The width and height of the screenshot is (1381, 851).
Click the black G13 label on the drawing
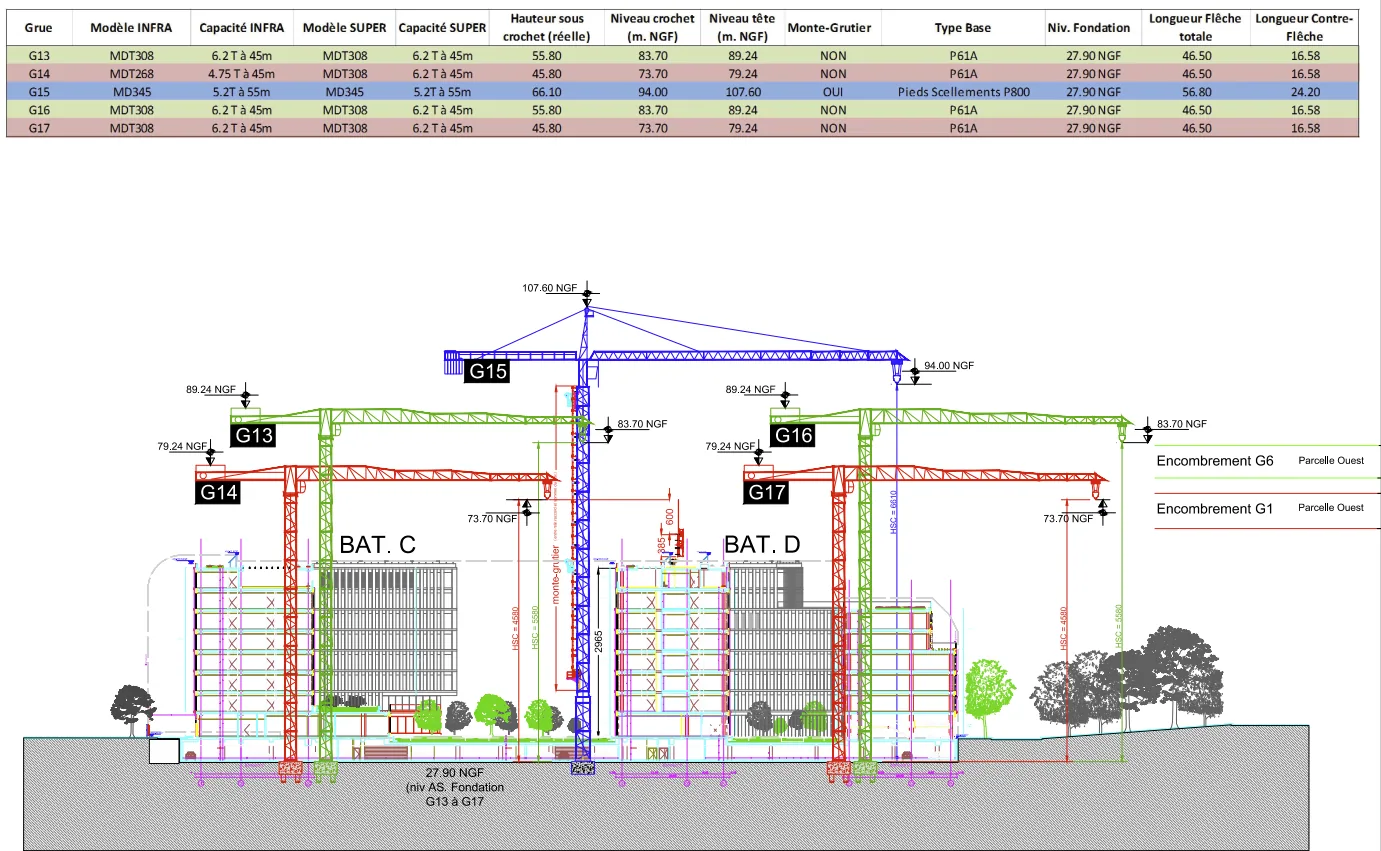pos(254,436)
